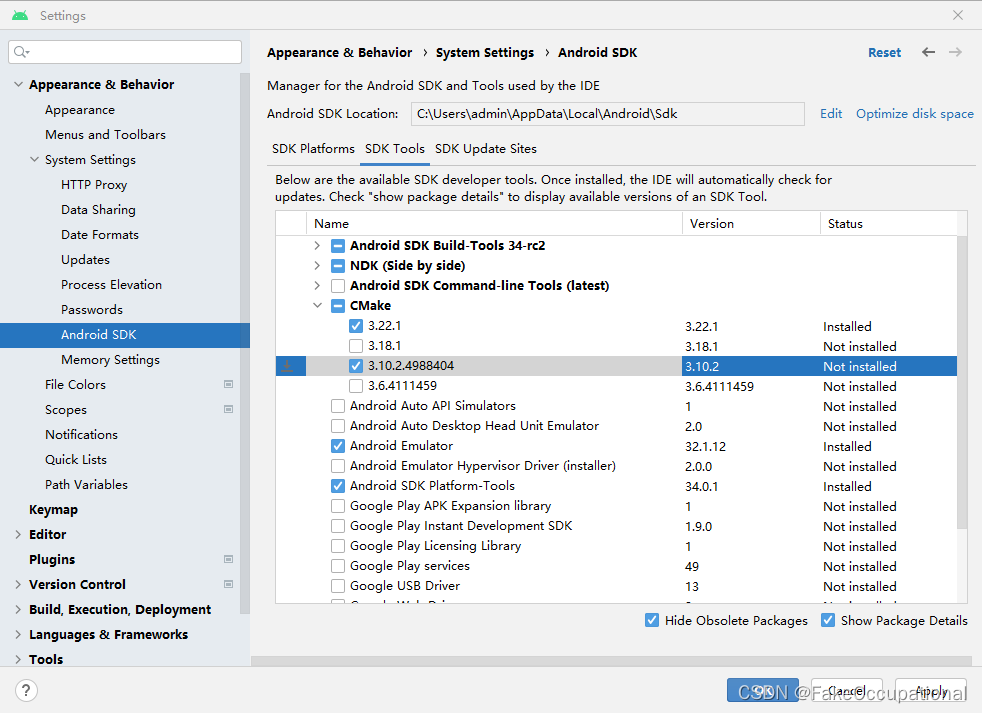Image resolution: width=982 pixels, height=713 pixels.
Task: Click the project-level icon beside Plugins
Action: [x=229, y=559]
